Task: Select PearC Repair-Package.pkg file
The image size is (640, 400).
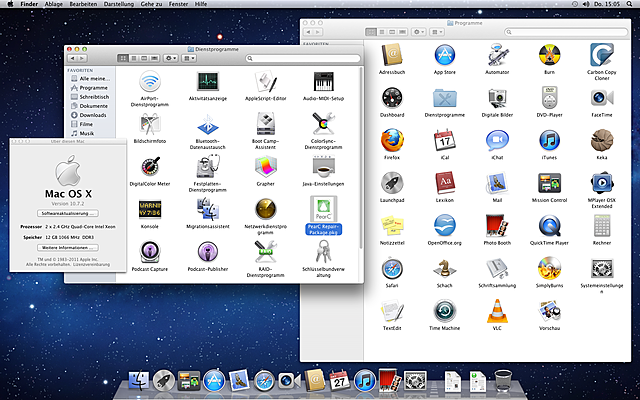Action: pos(323,209)
